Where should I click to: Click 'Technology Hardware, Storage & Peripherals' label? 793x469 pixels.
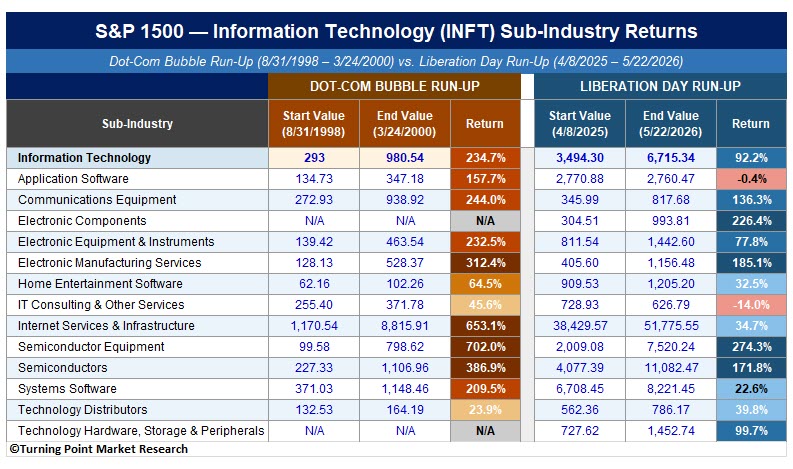coord(141,431)
